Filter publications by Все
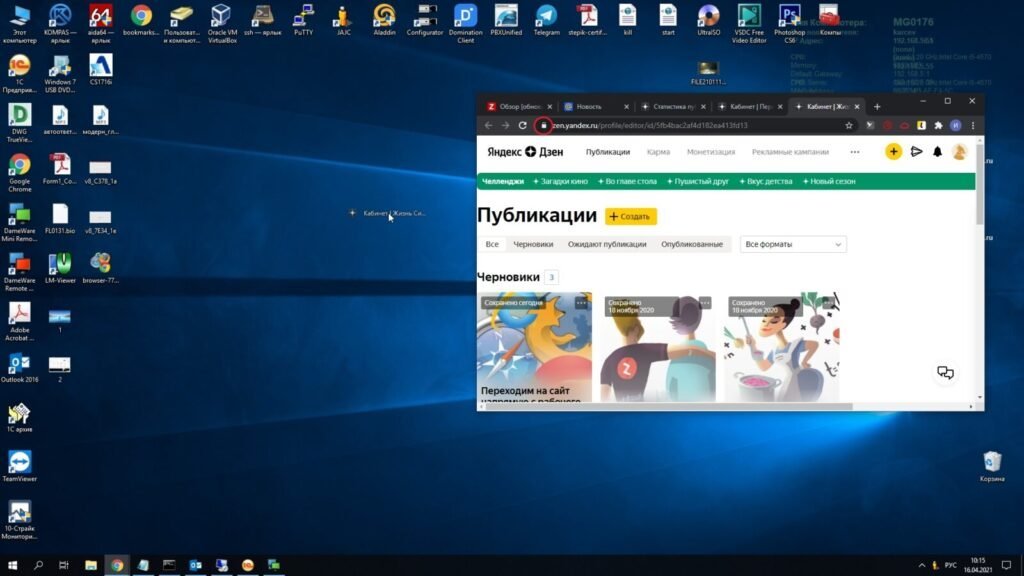 coord(492,244)
